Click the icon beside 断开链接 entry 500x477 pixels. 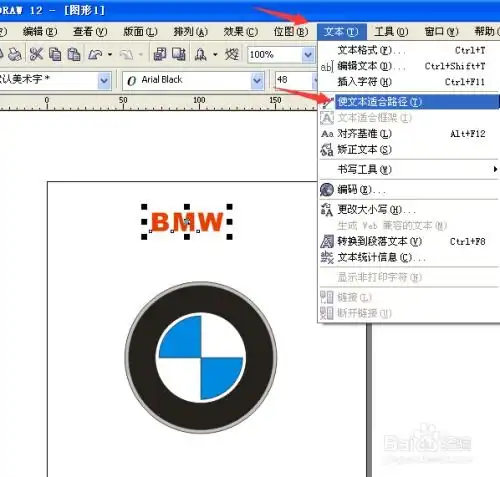tap(327, 313)
